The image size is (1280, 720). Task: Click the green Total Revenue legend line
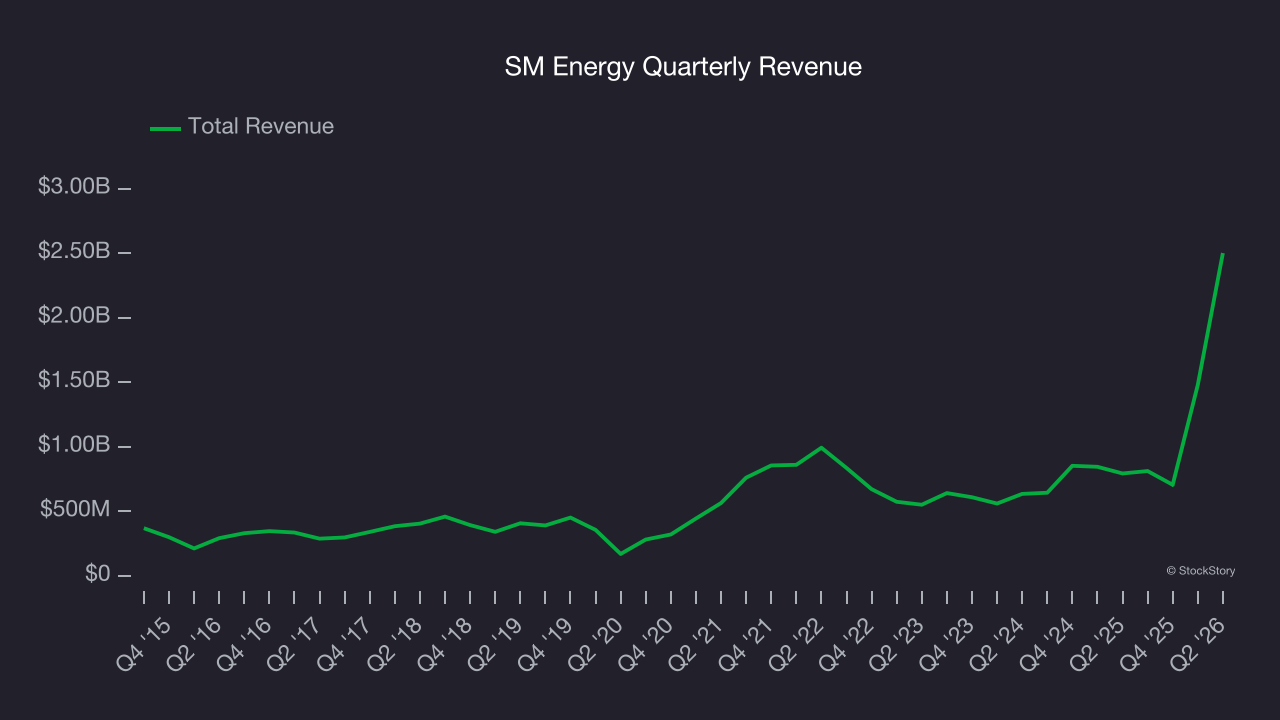click(165, 128)
